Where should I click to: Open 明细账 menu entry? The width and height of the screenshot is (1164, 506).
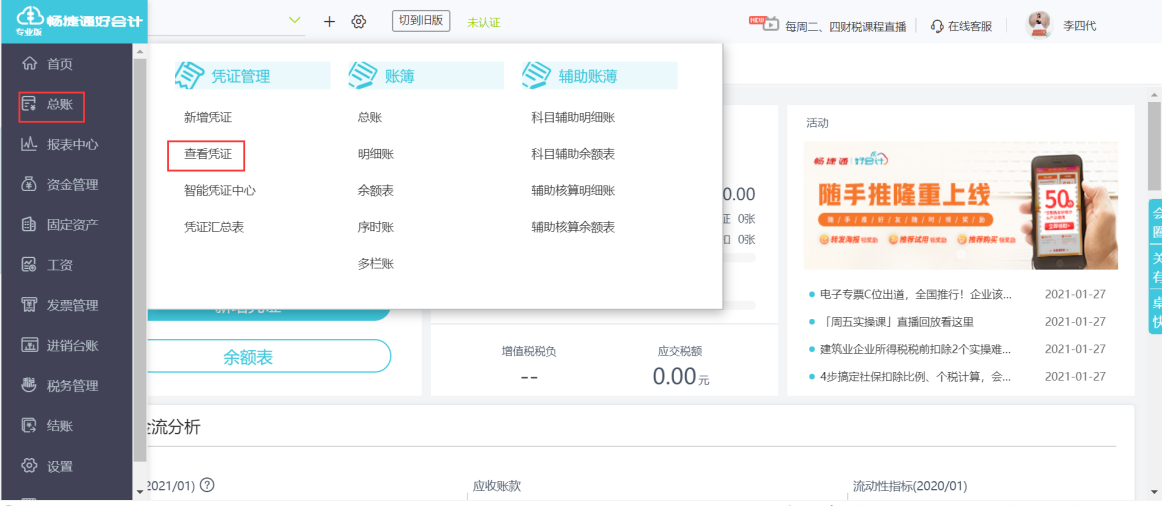(x=376, y=154)
